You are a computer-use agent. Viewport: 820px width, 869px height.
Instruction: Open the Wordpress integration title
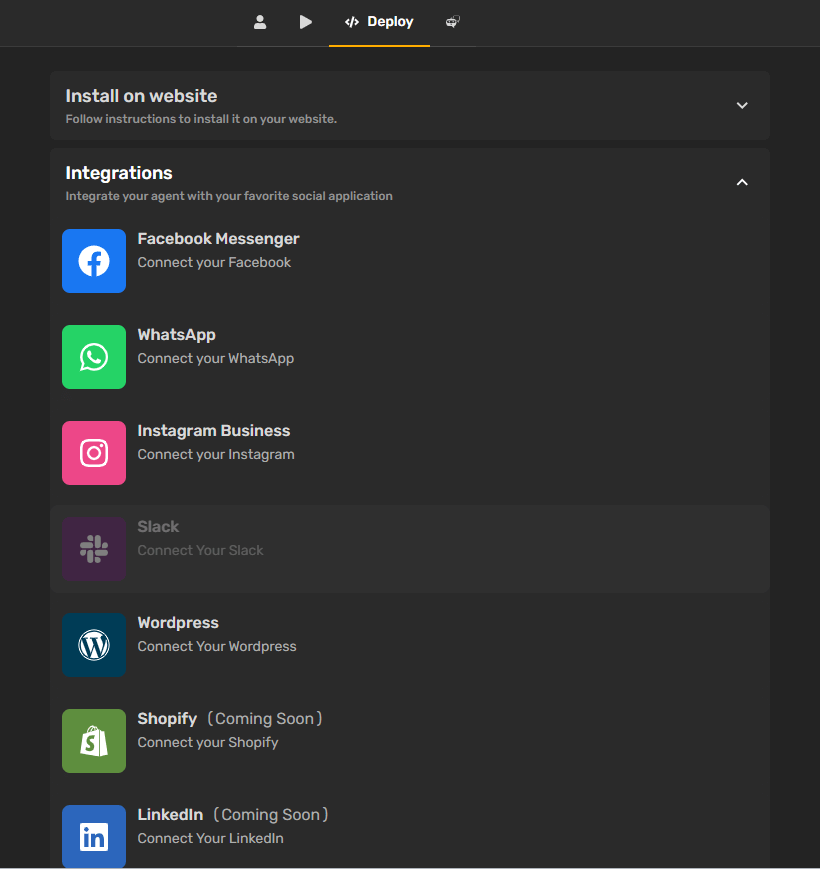click(178, 623)
